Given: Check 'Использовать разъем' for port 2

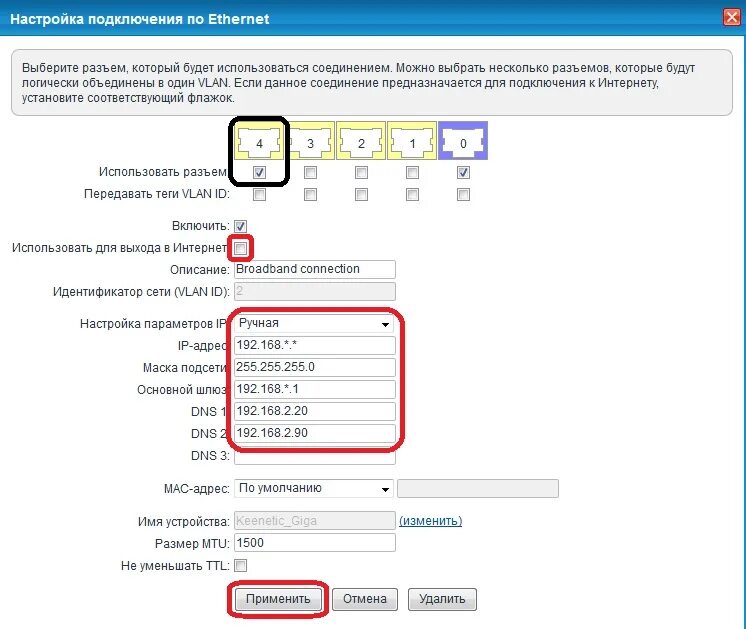Looking at the screenshot, I should pyautogui.click(x=361, y=172).
